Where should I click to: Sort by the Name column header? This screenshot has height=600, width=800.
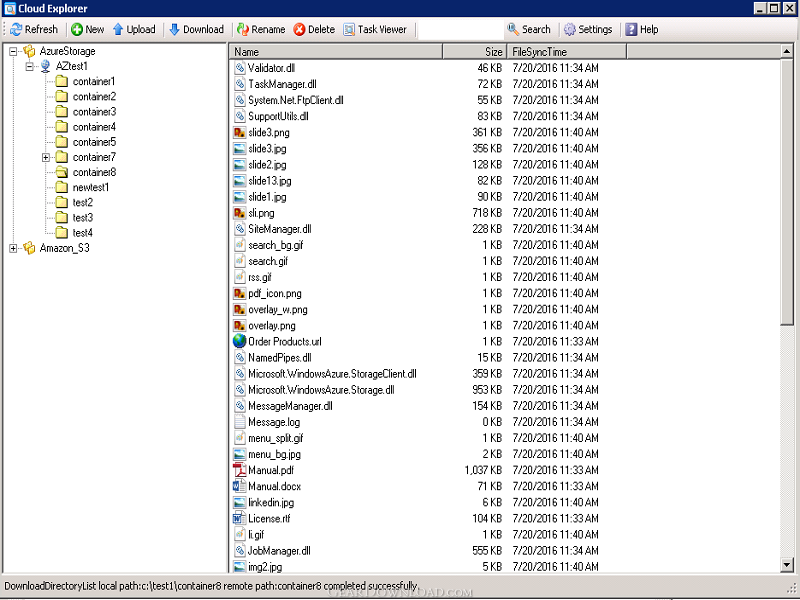tap(336, 52)
